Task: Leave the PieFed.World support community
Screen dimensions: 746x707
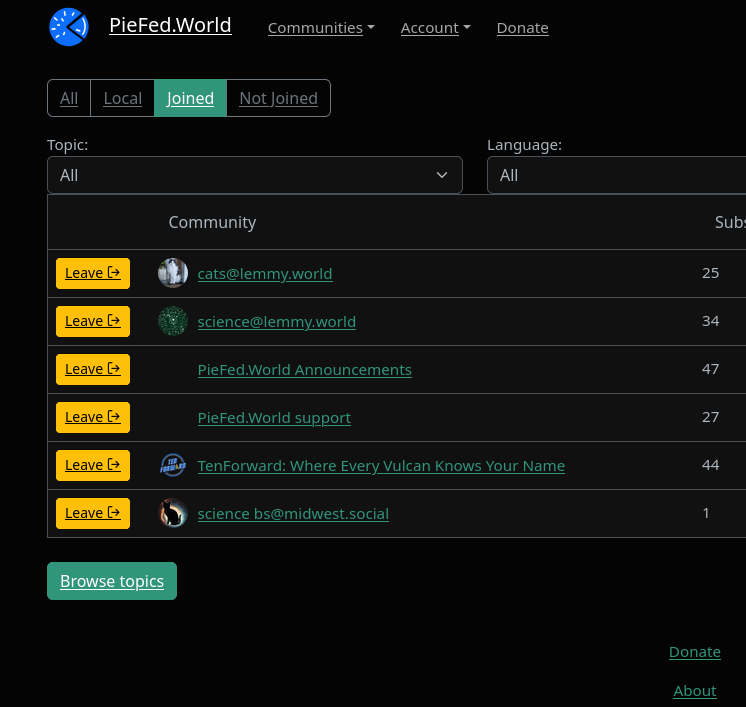Action: (x=93, y=418)
